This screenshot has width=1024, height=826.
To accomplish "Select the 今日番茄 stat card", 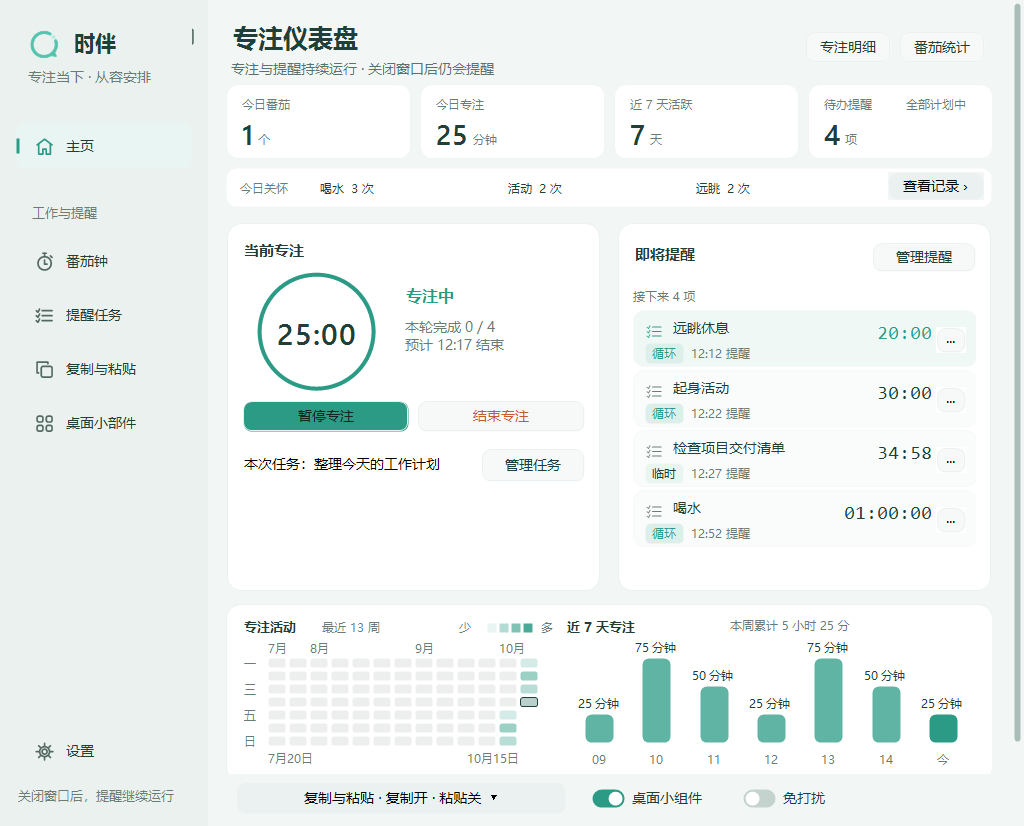I will pyautogui.click(x=319, y=121).
